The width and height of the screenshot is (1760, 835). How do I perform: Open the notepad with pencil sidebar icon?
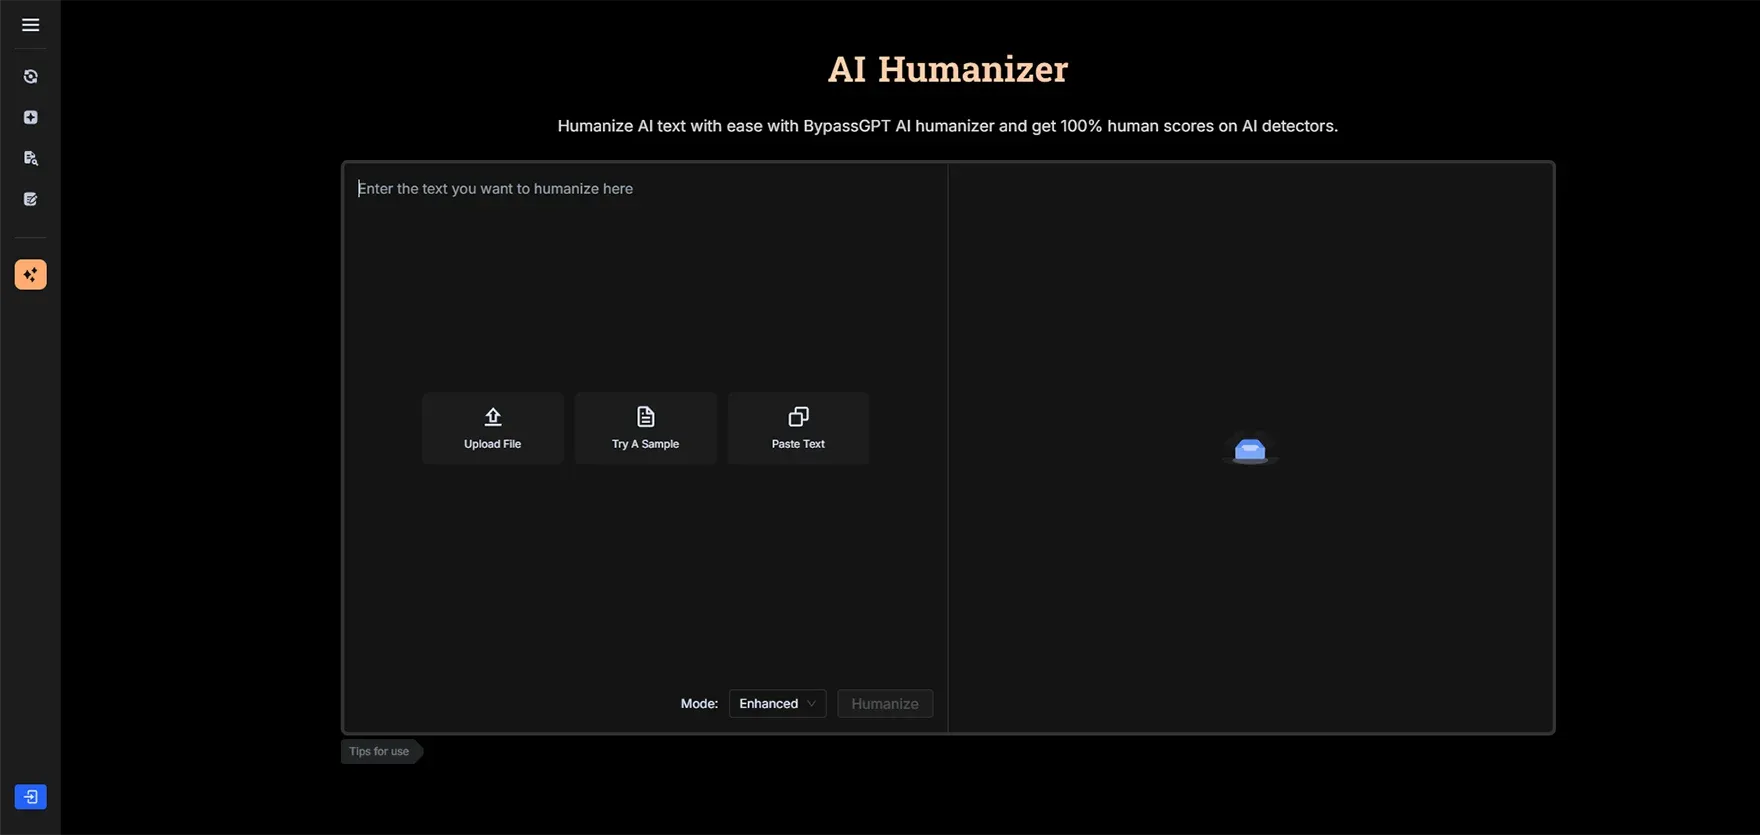coord(31,199)
